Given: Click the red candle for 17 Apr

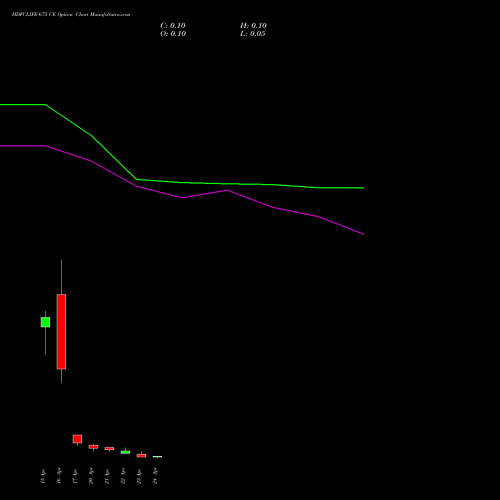Looking at the screenshot, I should click(77, 439).
